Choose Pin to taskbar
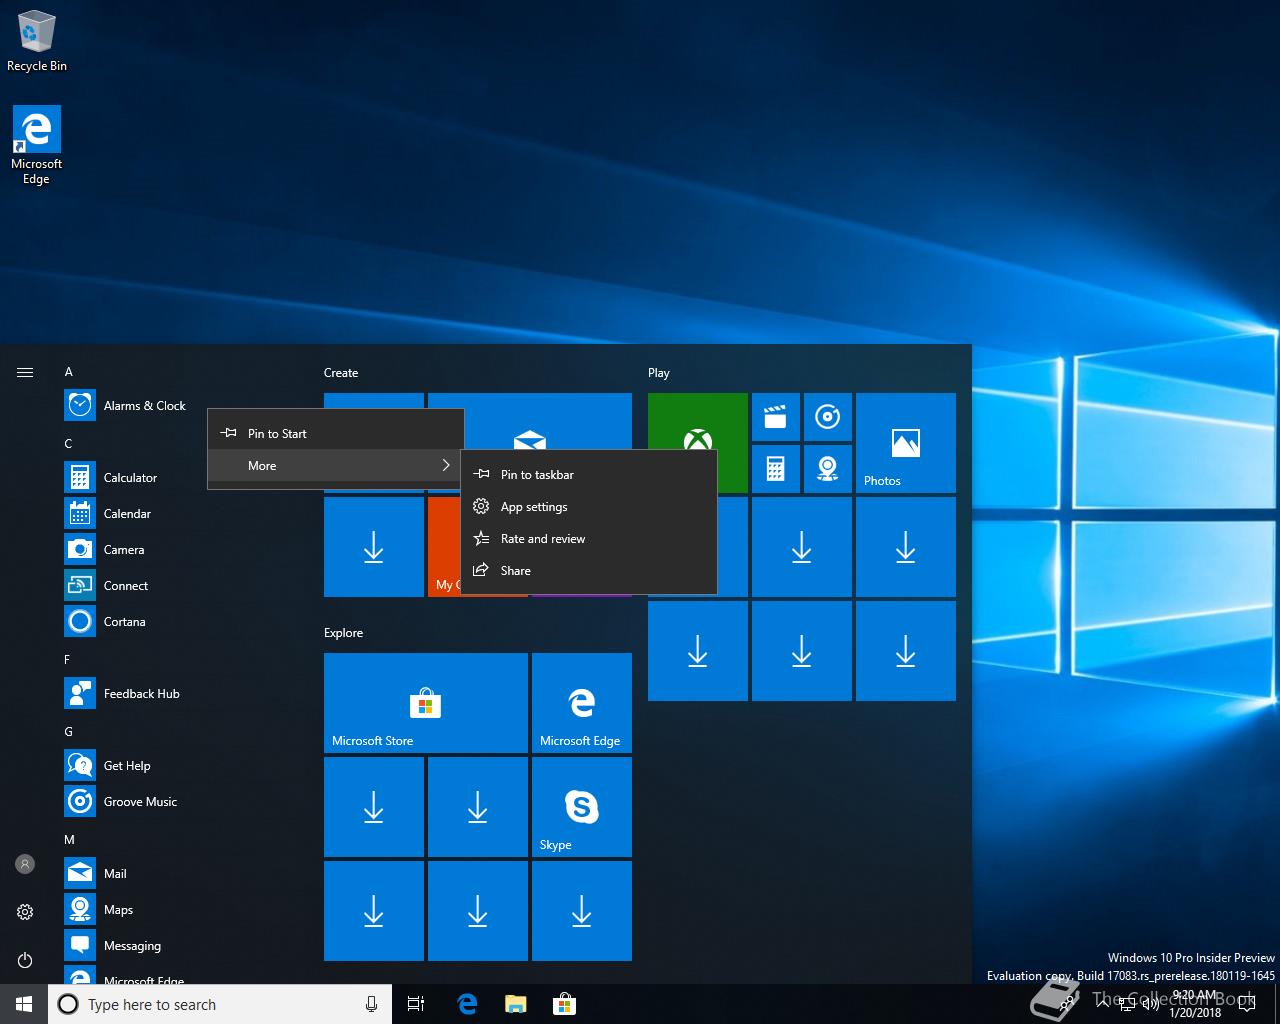The image size is (1280, 1024). click(x=589, y=474)
